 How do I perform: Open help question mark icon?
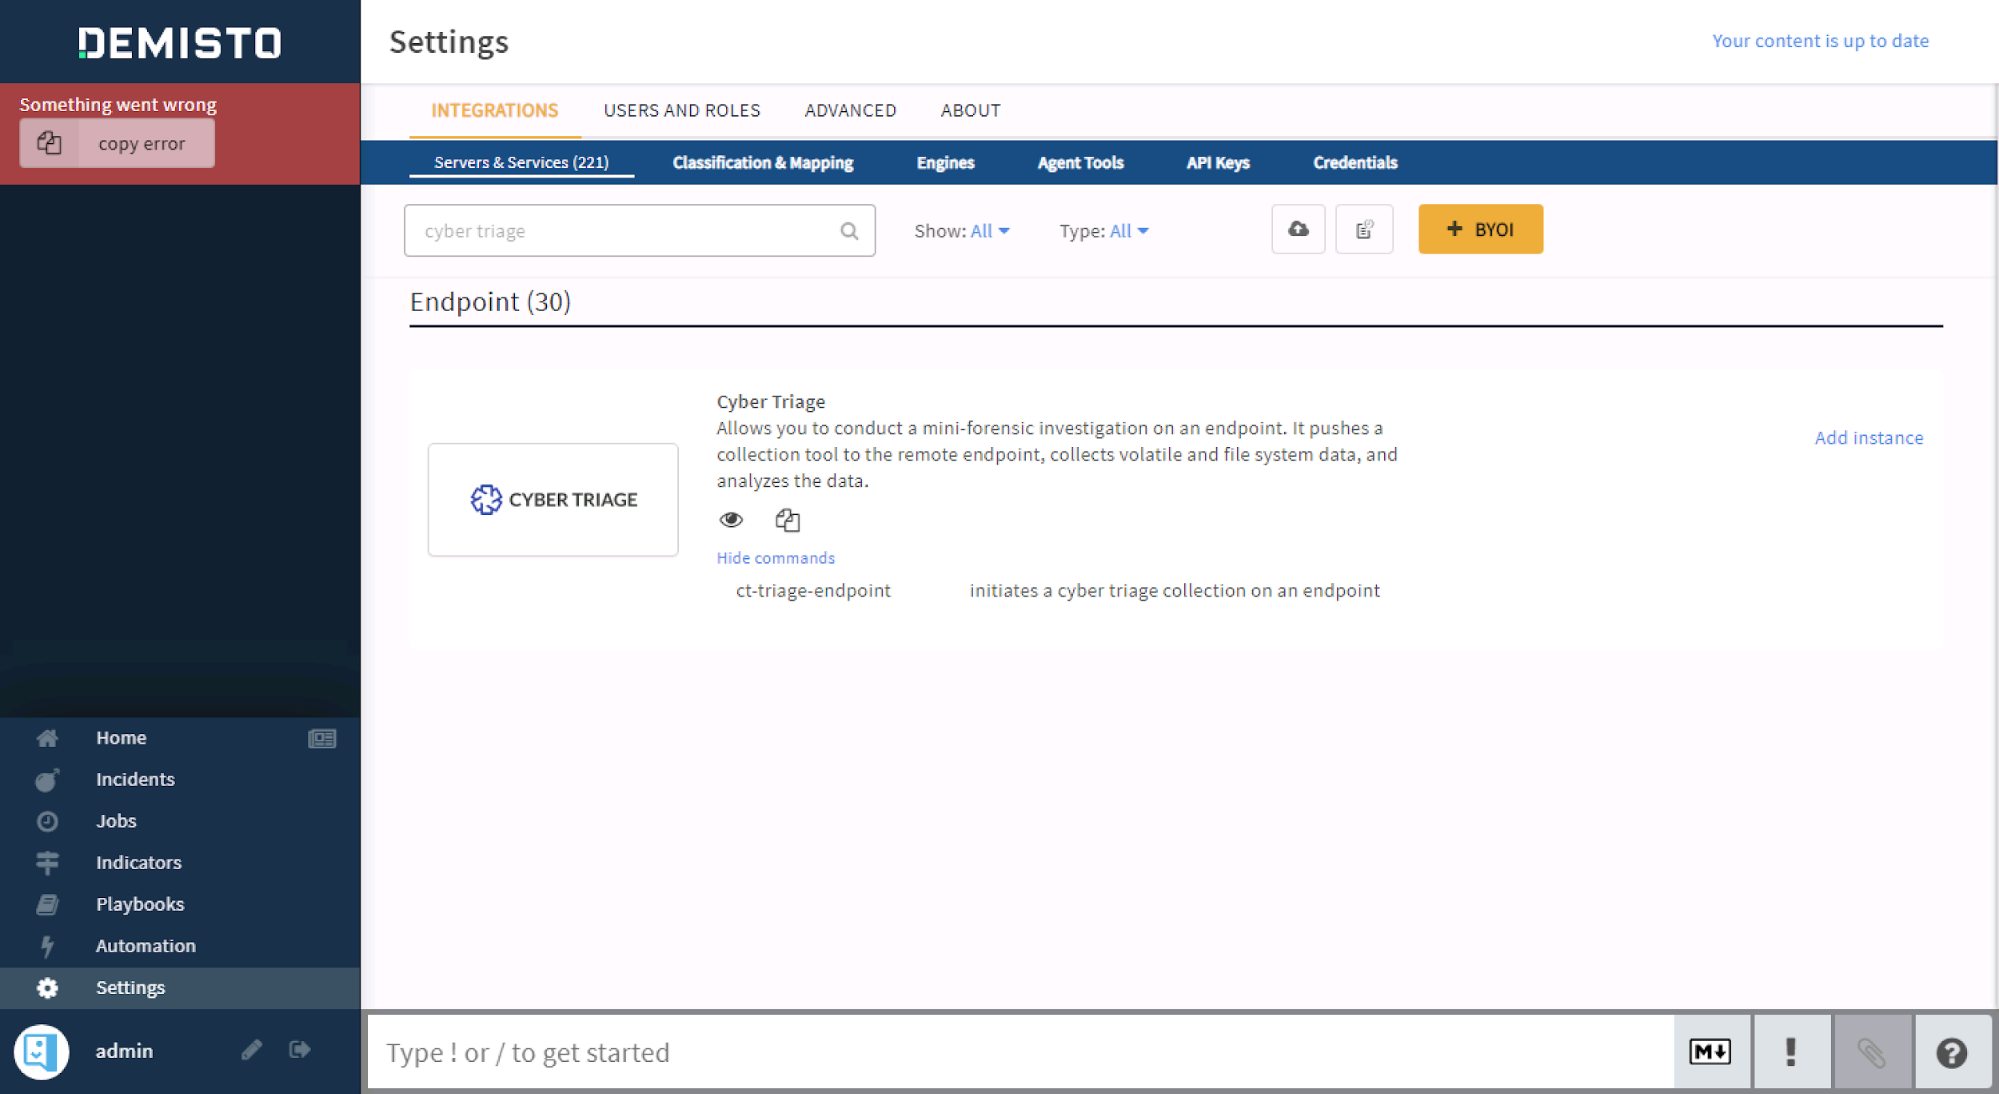[x=1952, y=1052]
